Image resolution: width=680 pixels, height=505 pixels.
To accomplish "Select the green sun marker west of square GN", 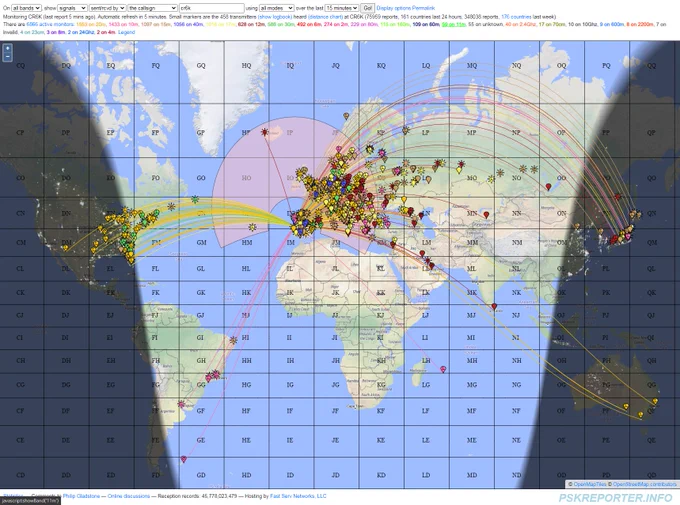I will 195,200.
